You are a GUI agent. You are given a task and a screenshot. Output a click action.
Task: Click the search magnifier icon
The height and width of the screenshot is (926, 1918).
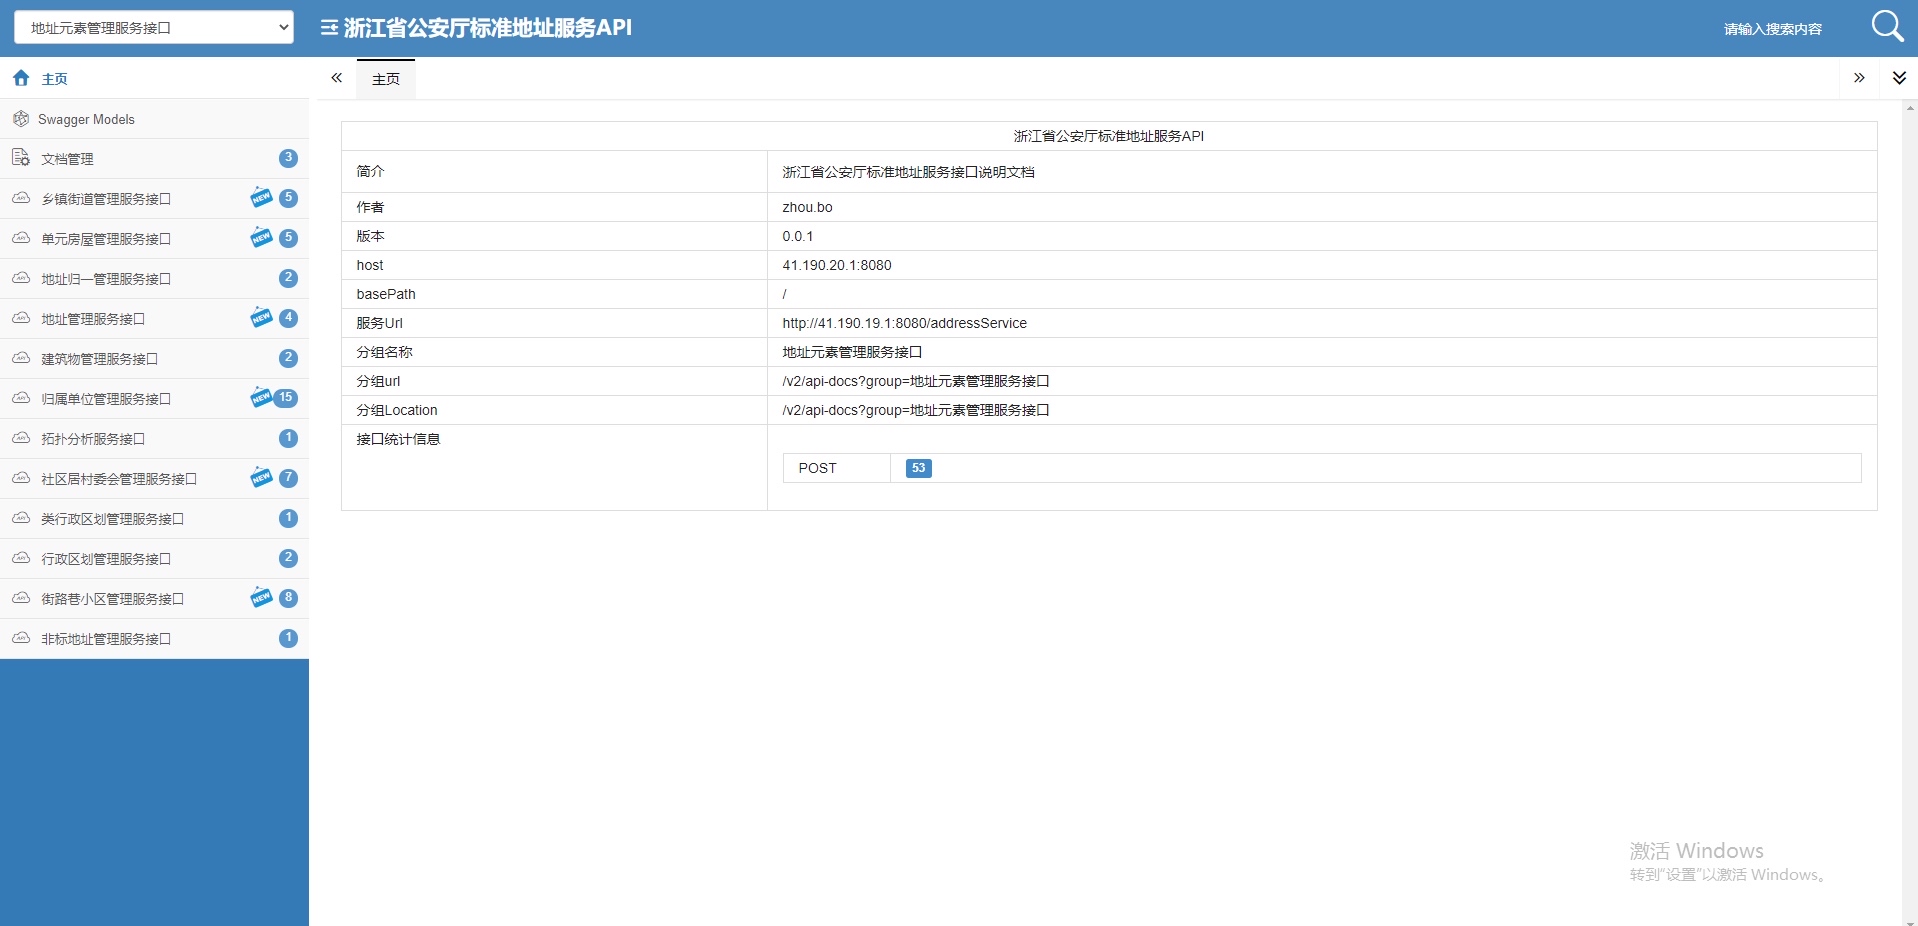[x=1887, y=26]
